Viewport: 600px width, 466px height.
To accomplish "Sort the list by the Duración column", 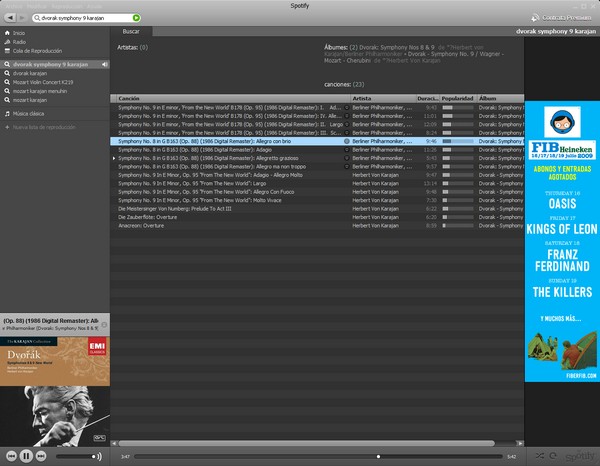I will pyautogui.click(x=427, y=98).
